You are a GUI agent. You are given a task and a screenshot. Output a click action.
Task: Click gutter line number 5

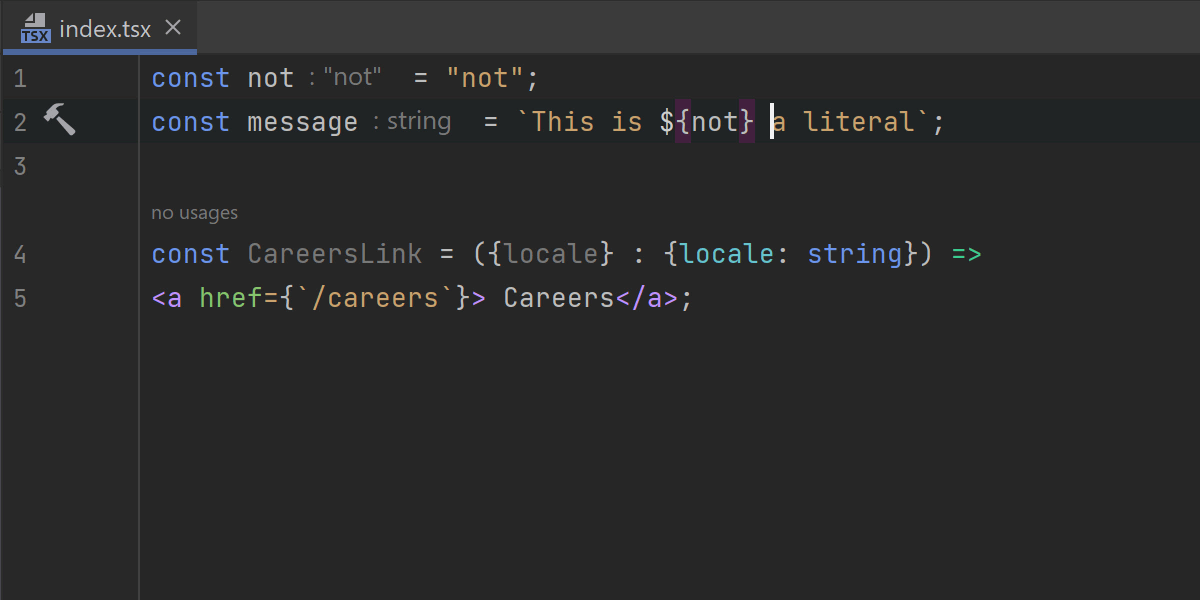click(20, 298)
